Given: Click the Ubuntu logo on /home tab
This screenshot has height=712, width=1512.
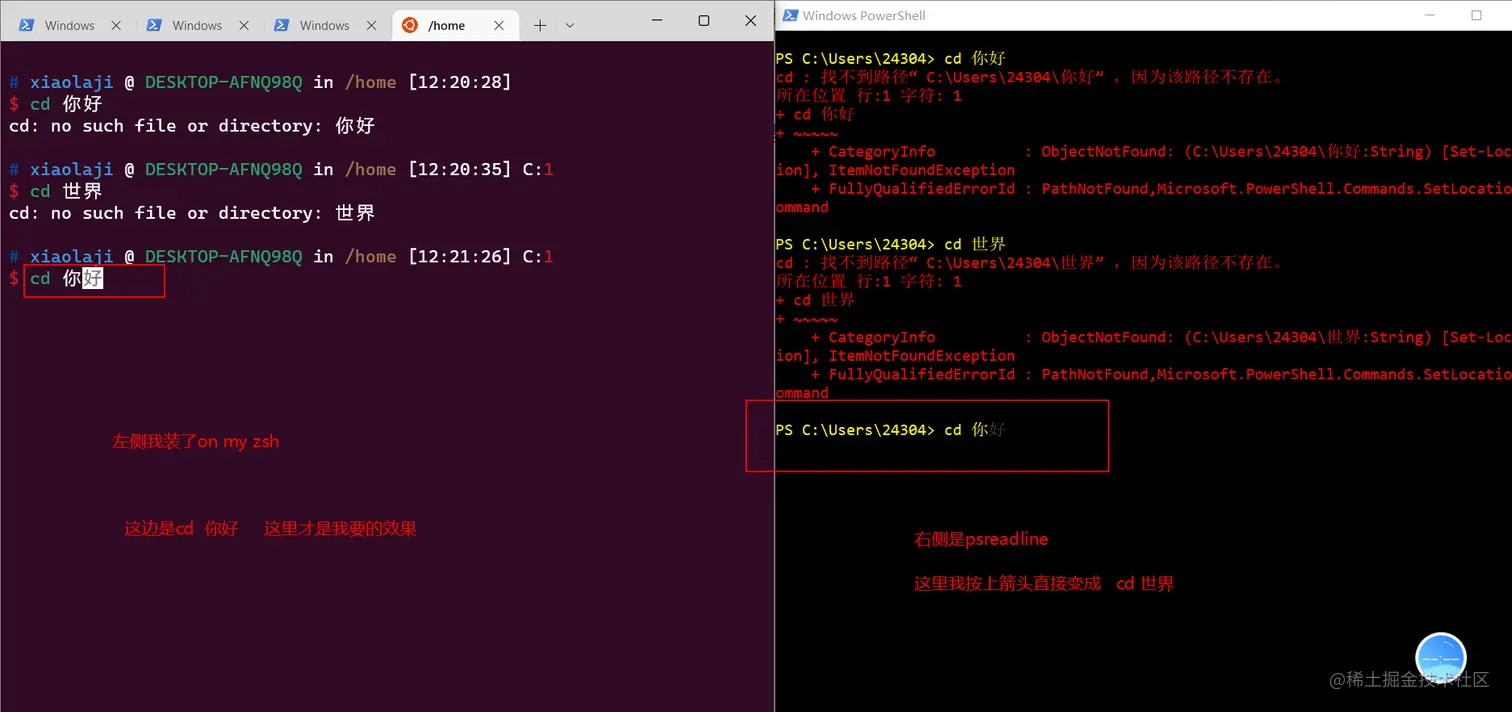Looking at the screenshot, I should coord(409,25).
